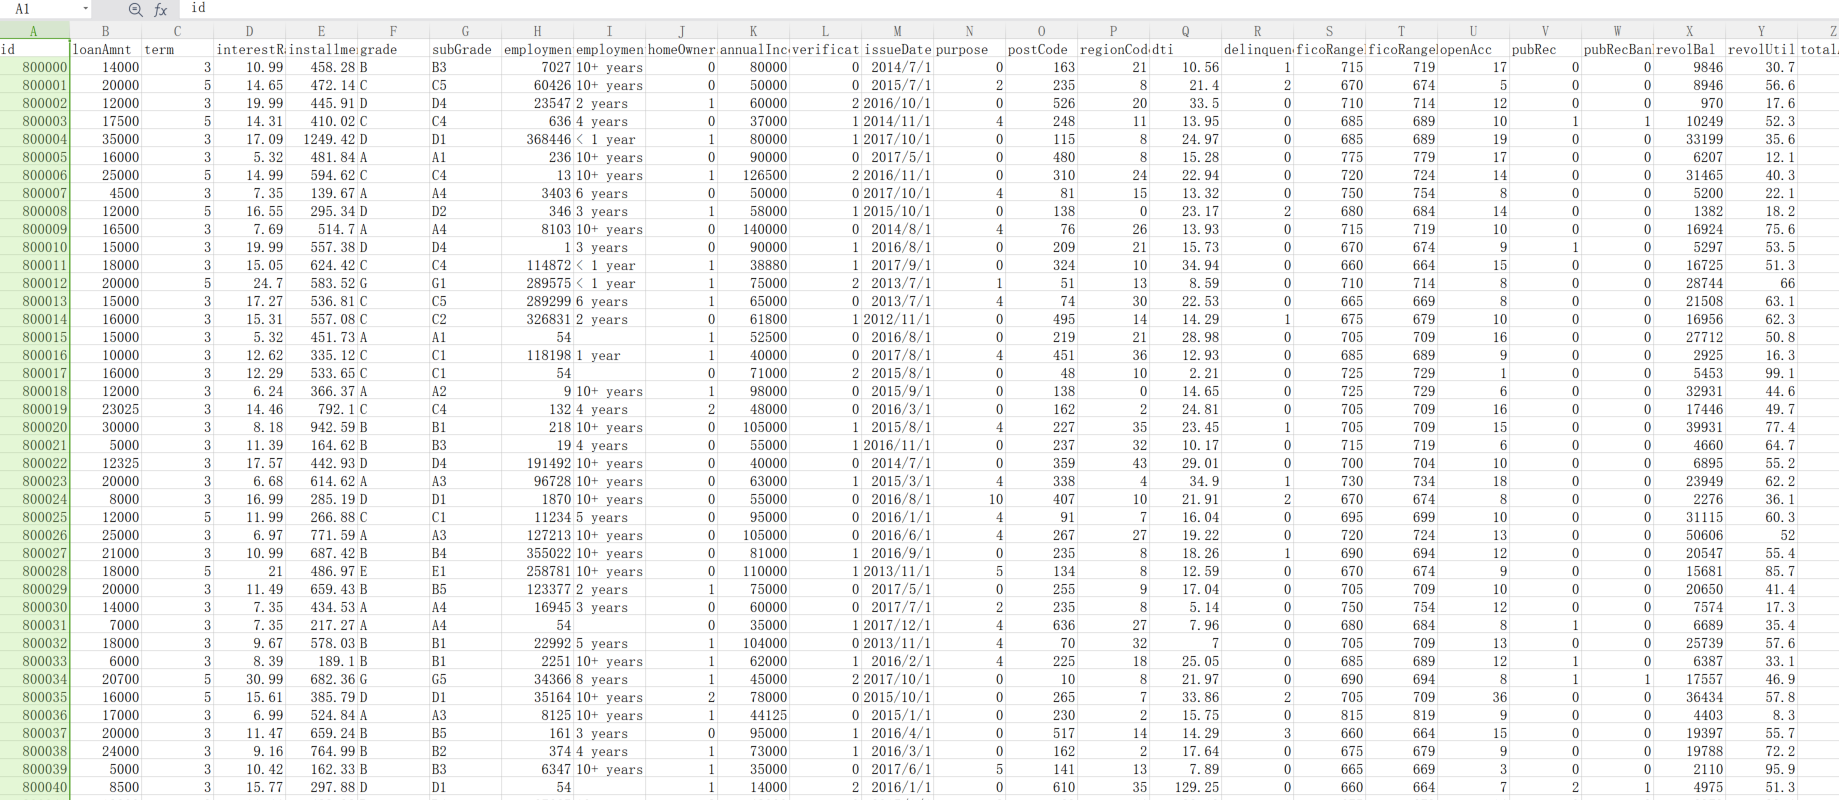Image resolution: width=1839 pixels, height=800 pixels.
Task: Select column X header
Action: [x=1689, y=31]
